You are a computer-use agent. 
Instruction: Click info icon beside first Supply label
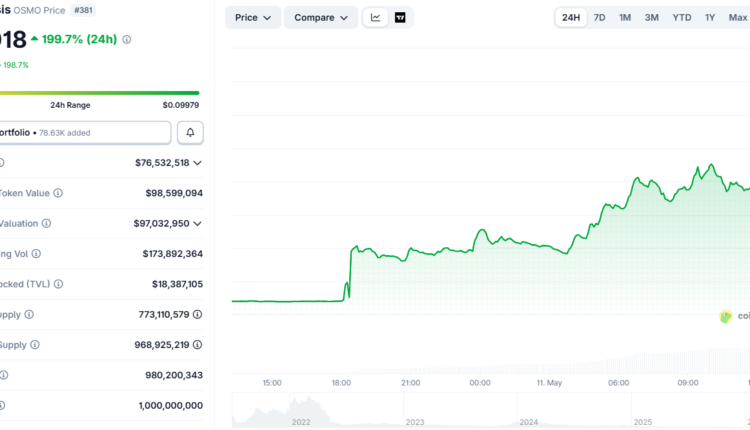click(29, 314)
